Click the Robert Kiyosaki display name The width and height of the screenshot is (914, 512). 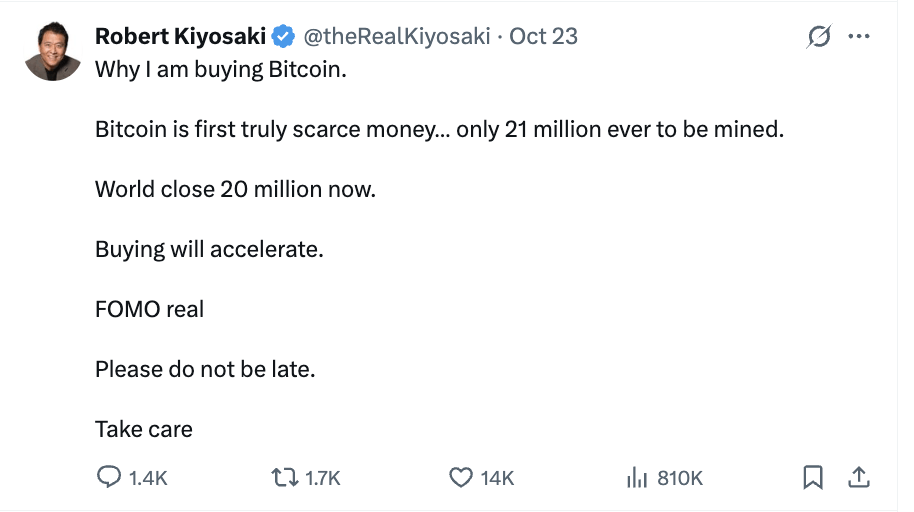180,37
